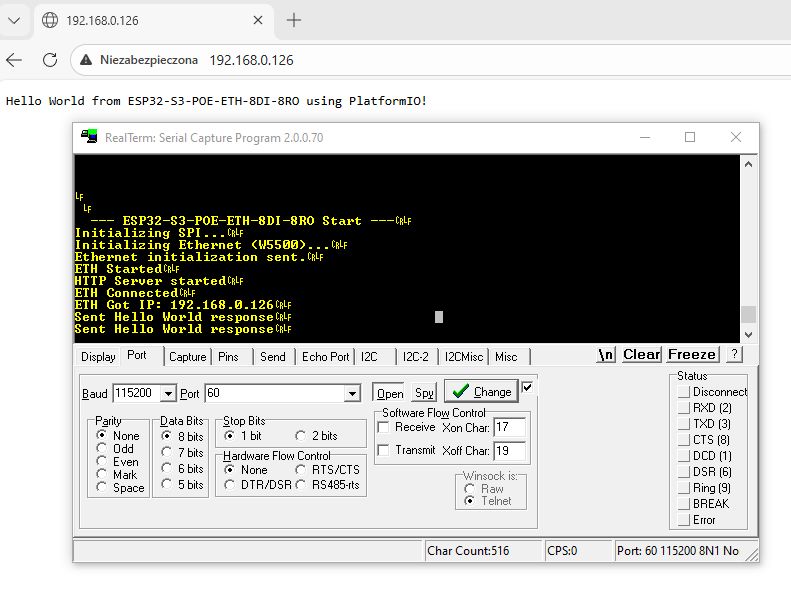Click the browser address bar URL
The height and width of the screenshot is (591, 791).
coord(251,60)
